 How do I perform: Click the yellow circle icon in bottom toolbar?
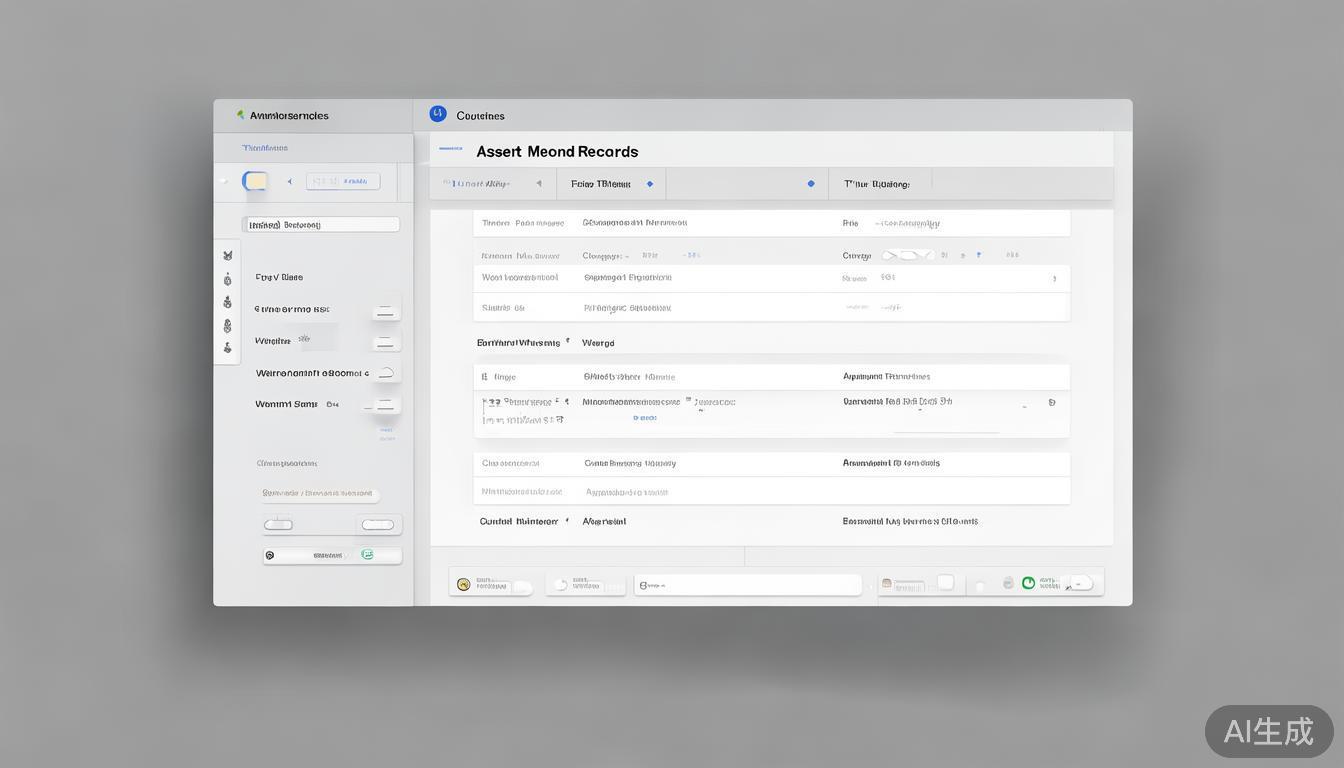463,584
